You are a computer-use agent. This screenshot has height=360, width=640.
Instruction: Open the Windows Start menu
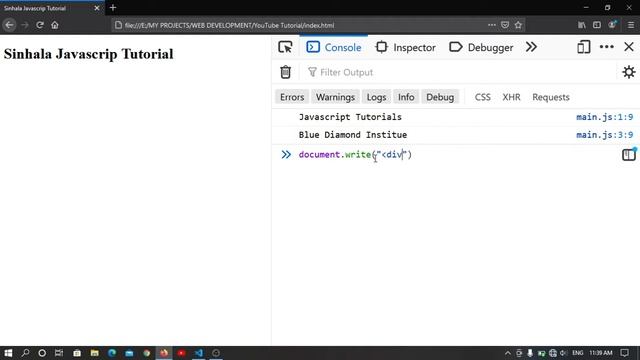[8, 353]
